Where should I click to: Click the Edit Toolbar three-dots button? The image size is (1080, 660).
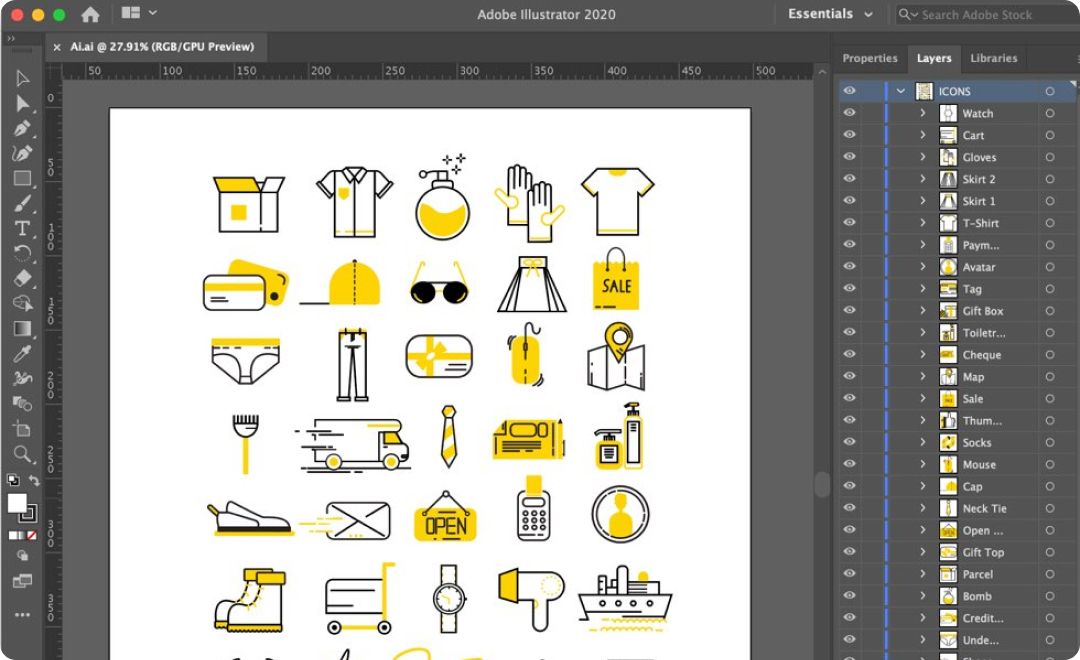[x=22, y=614]
